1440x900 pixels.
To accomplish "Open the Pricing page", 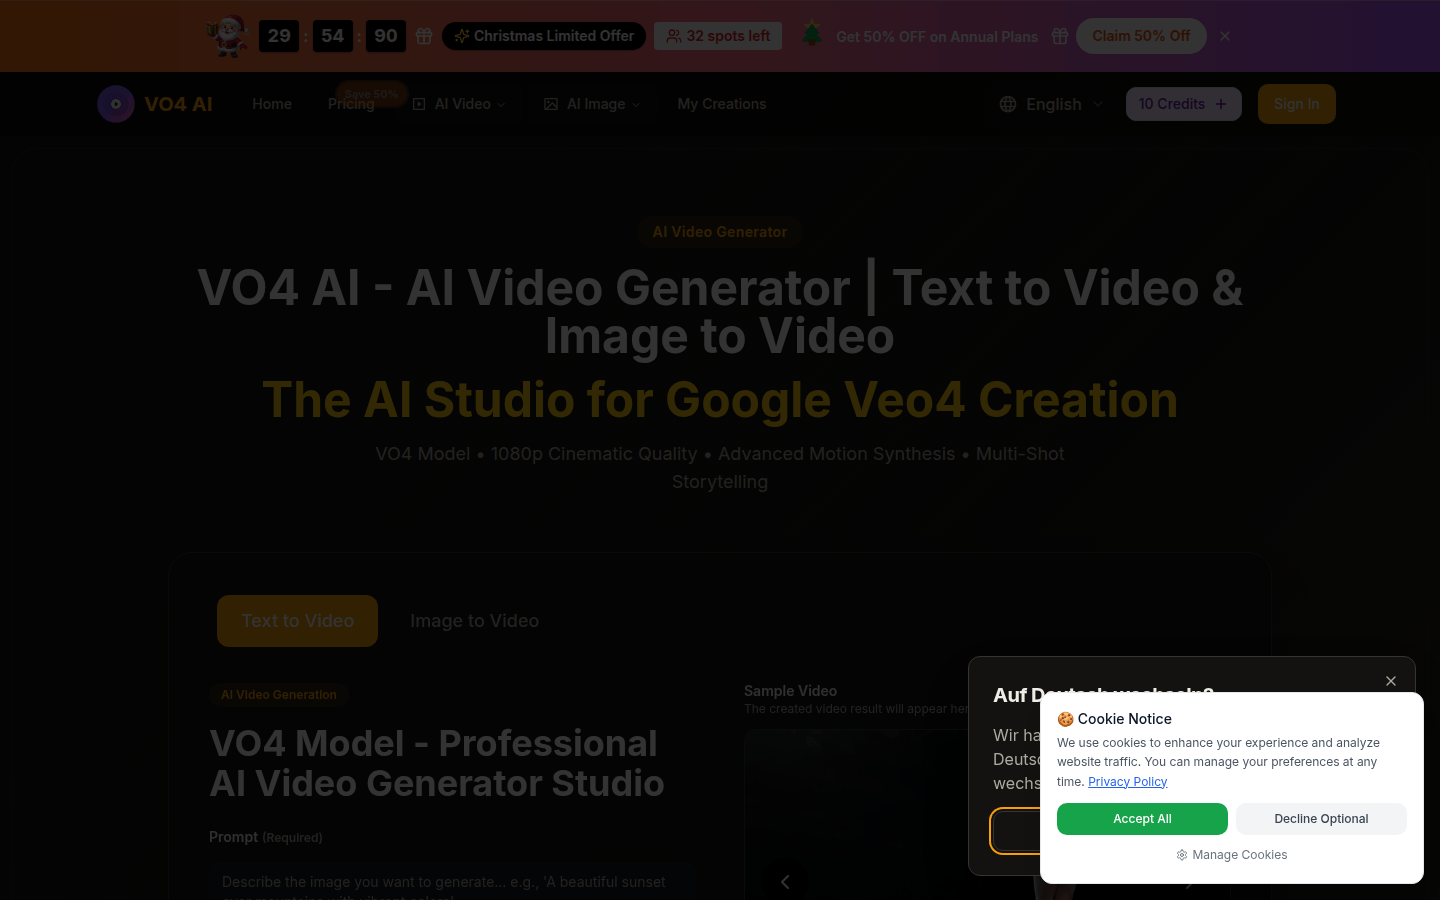I will (351, 104).
